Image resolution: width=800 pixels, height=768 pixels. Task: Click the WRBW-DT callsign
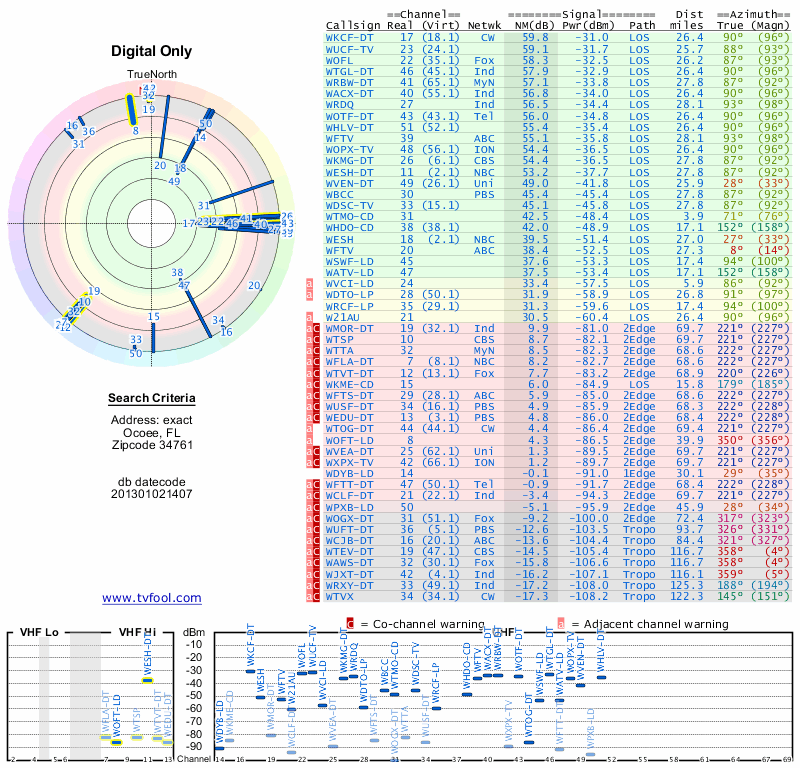[349, 83]
